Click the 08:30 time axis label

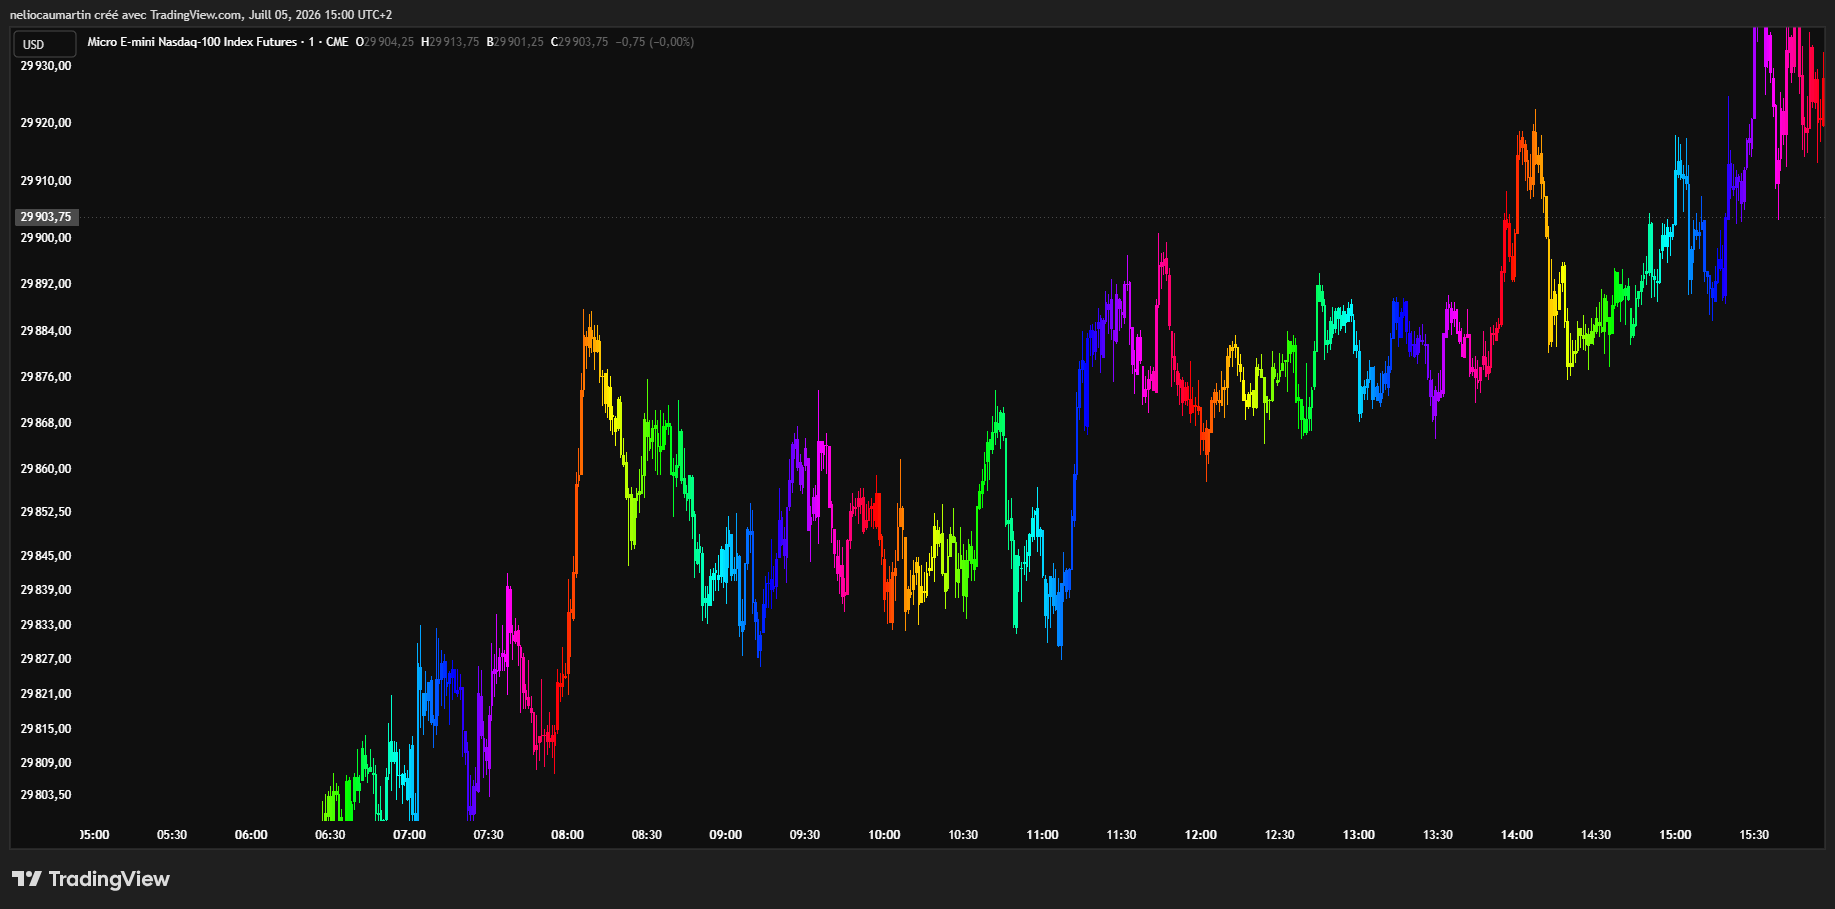pyautogui.click(x=646, y=835)
